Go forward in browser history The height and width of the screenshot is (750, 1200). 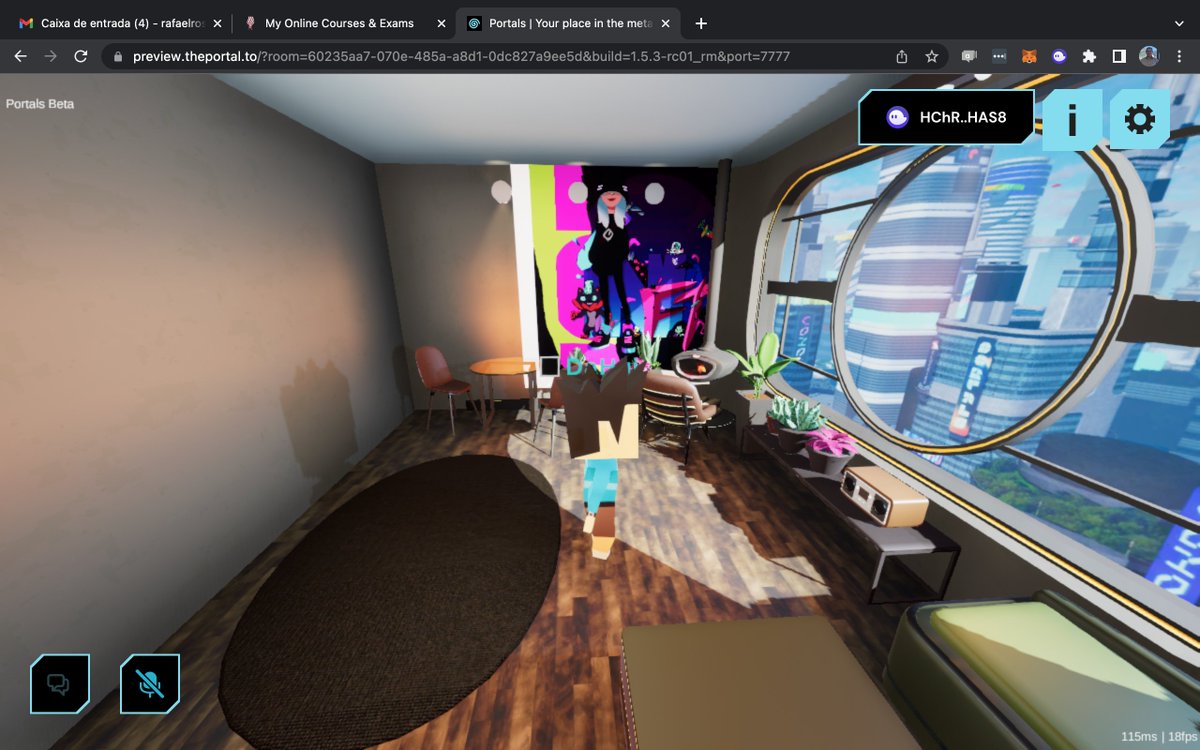[x=50, y=57]
